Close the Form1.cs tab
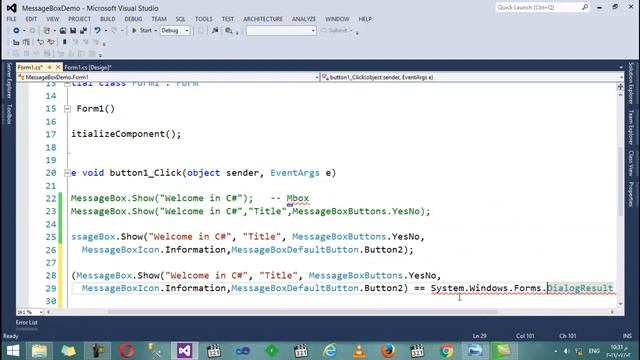The image size is (640, 360). pyautogui.click(x=58, y=67)
